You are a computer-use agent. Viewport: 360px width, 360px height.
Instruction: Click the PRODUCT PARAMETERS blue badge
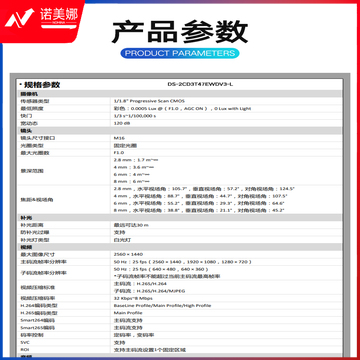pos(180,53)
